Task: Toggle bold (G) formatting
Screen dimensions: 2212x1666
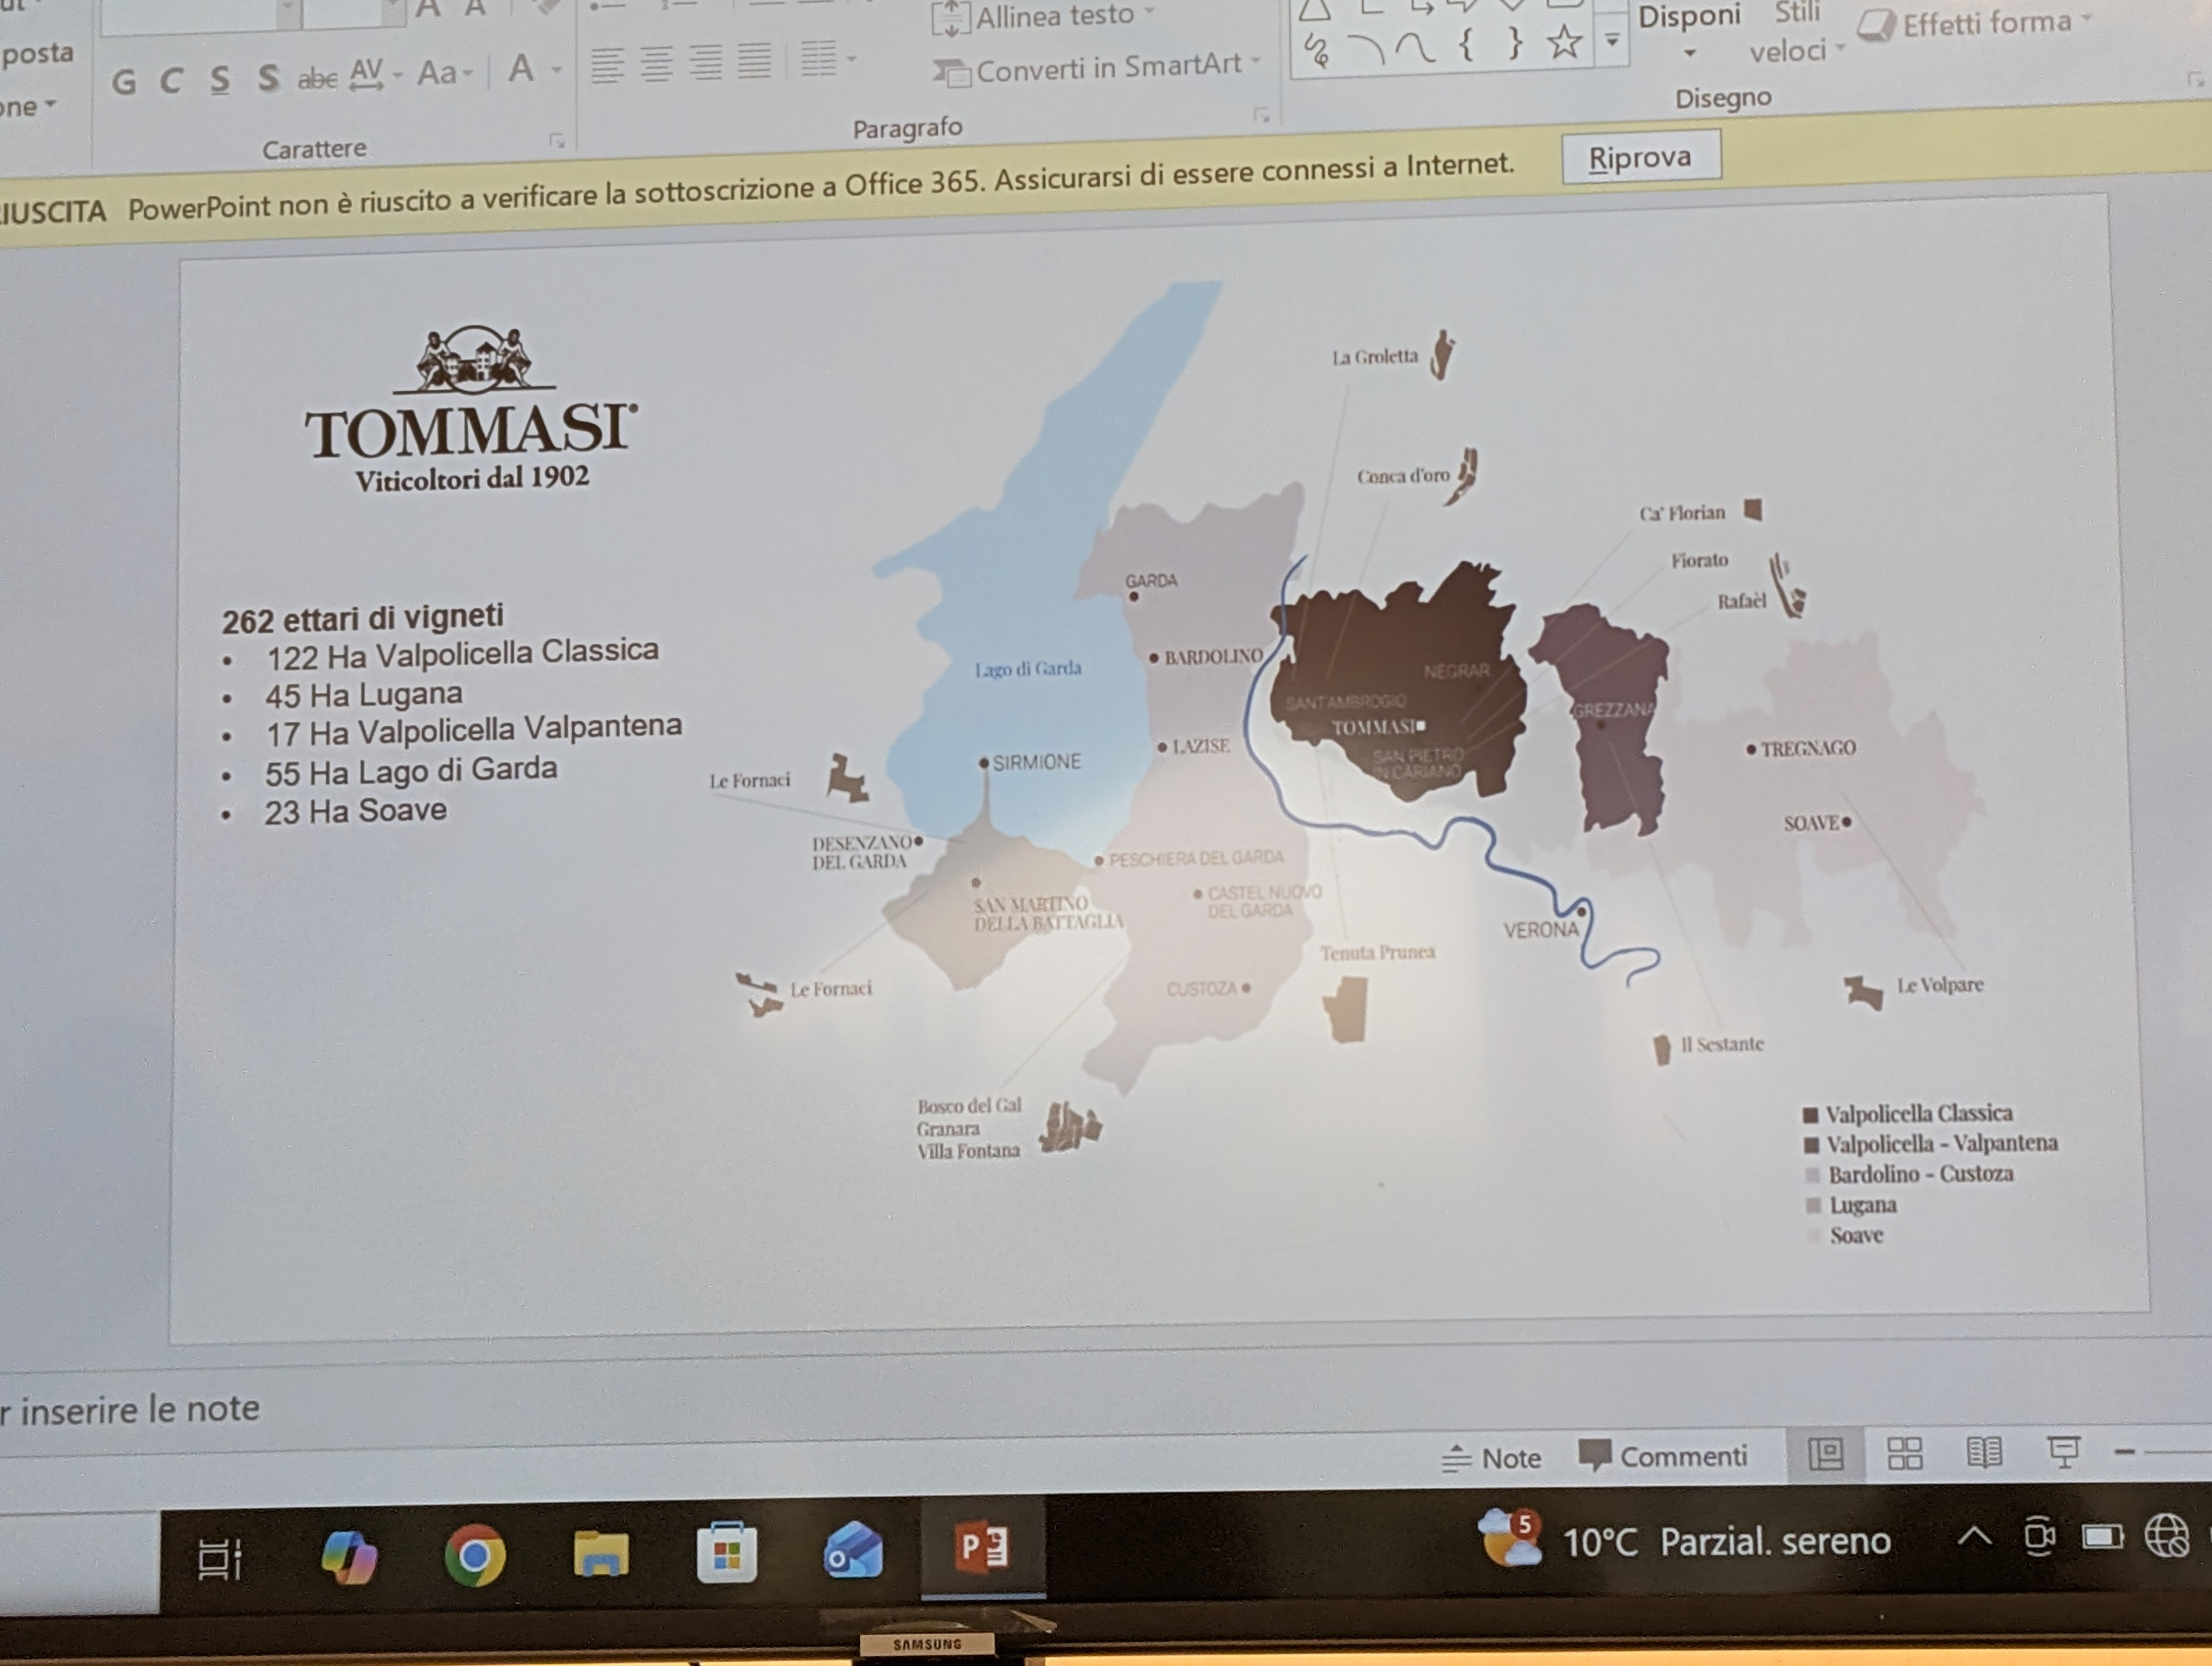Action: point(124,82)
